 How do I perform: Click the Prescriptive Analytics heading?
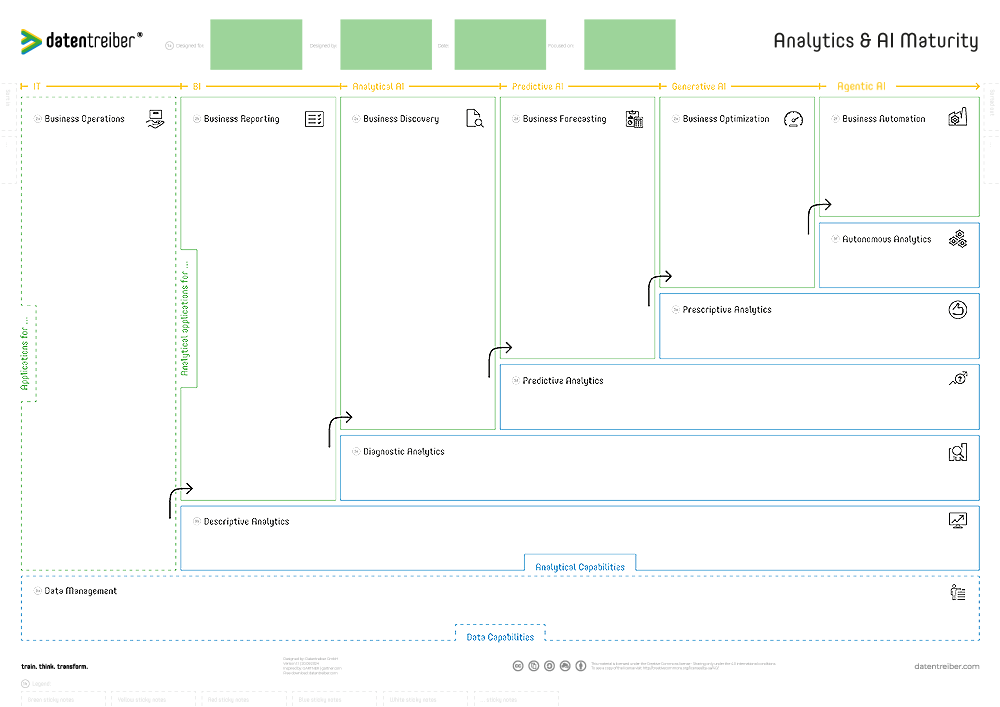pos(727,310)
